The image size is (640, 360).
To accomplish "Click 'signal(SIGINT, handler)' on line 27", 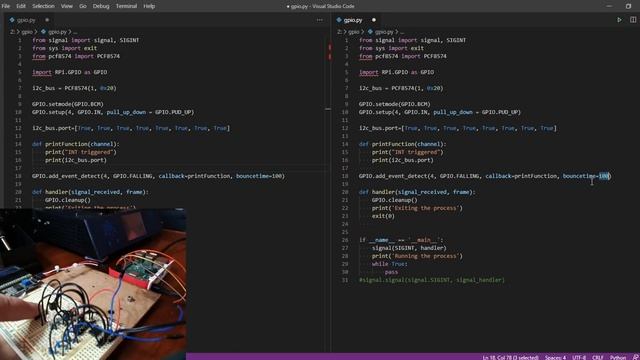I will [x=409, y=248].
